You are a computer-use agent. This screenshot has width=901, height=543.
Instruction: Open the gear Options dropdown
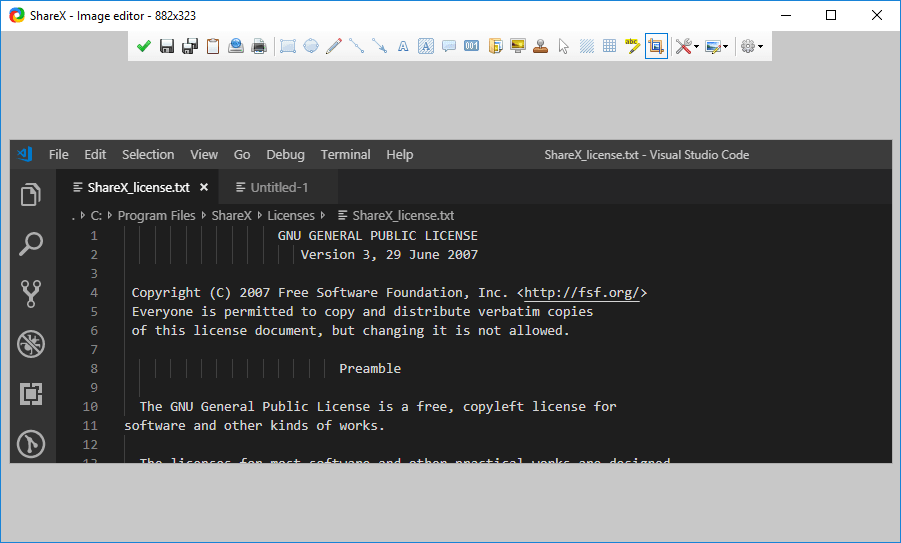(x=752, y=46)
